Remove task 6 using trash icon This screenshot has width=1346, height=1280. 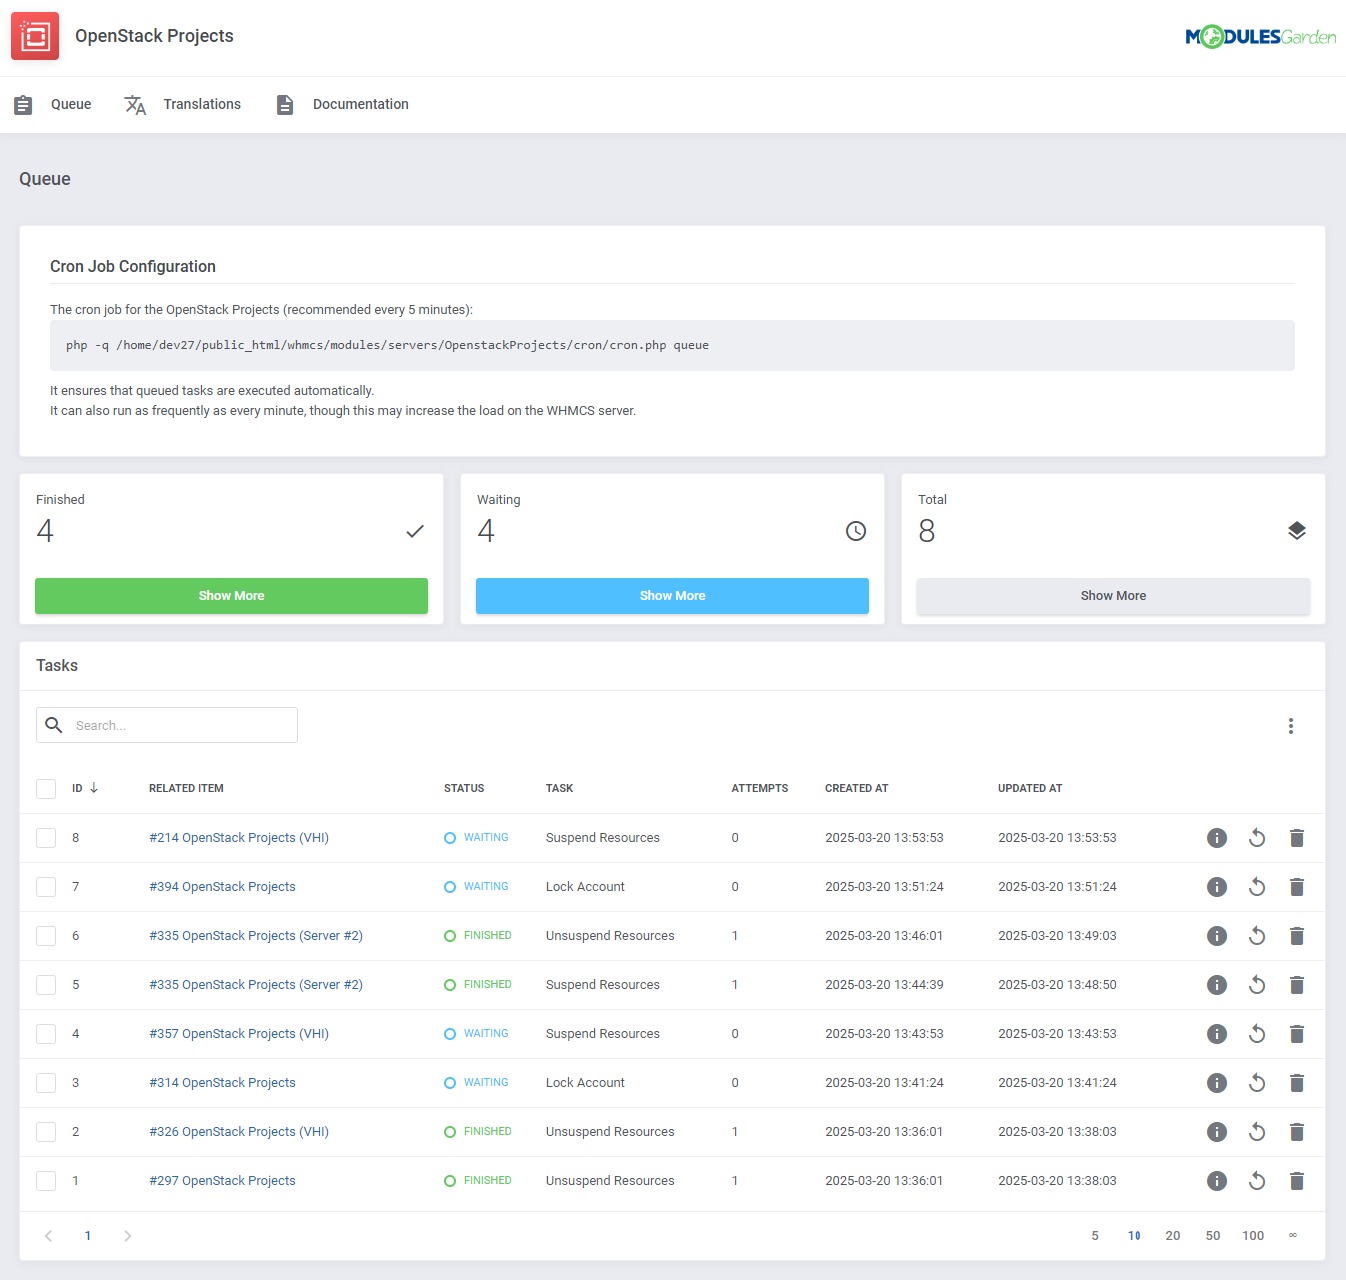pyautogui.click(x=1297, y=936)
